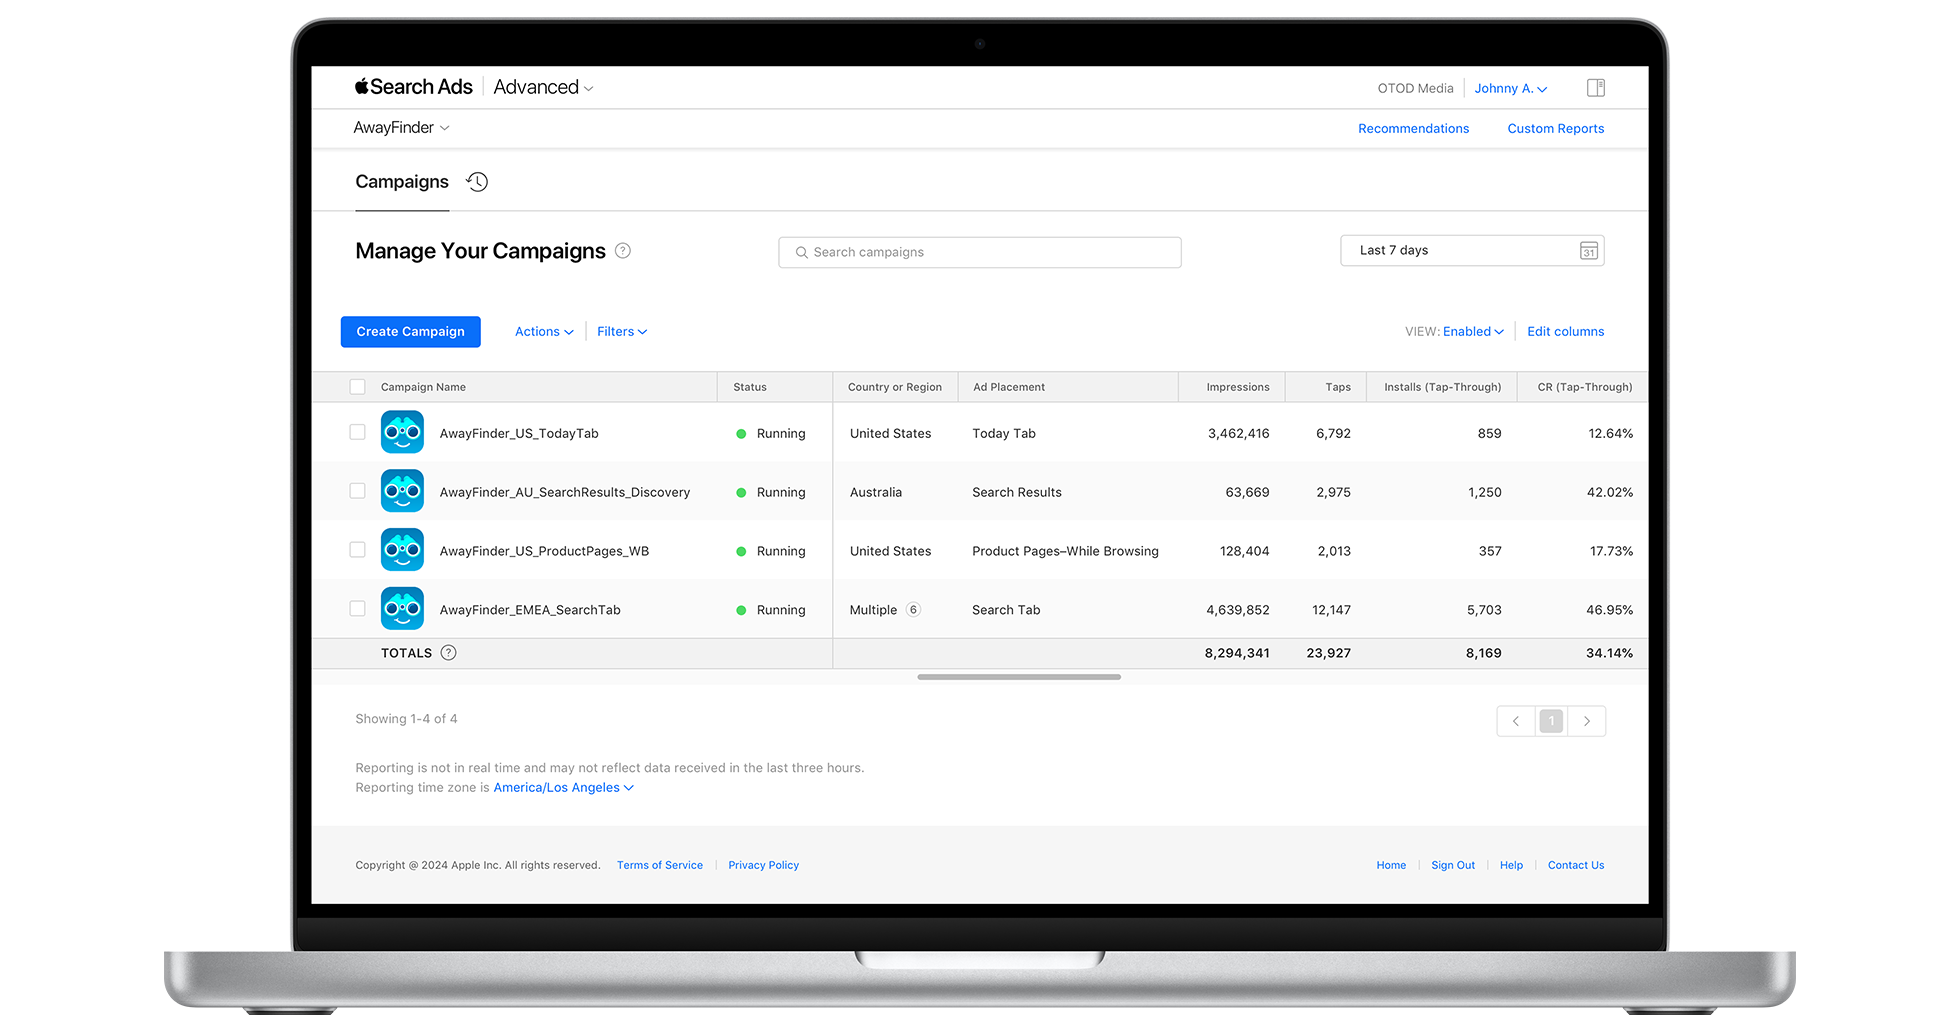Sort by Campaign Name column header
The image size is (1960, 1024).
[423, 388]
